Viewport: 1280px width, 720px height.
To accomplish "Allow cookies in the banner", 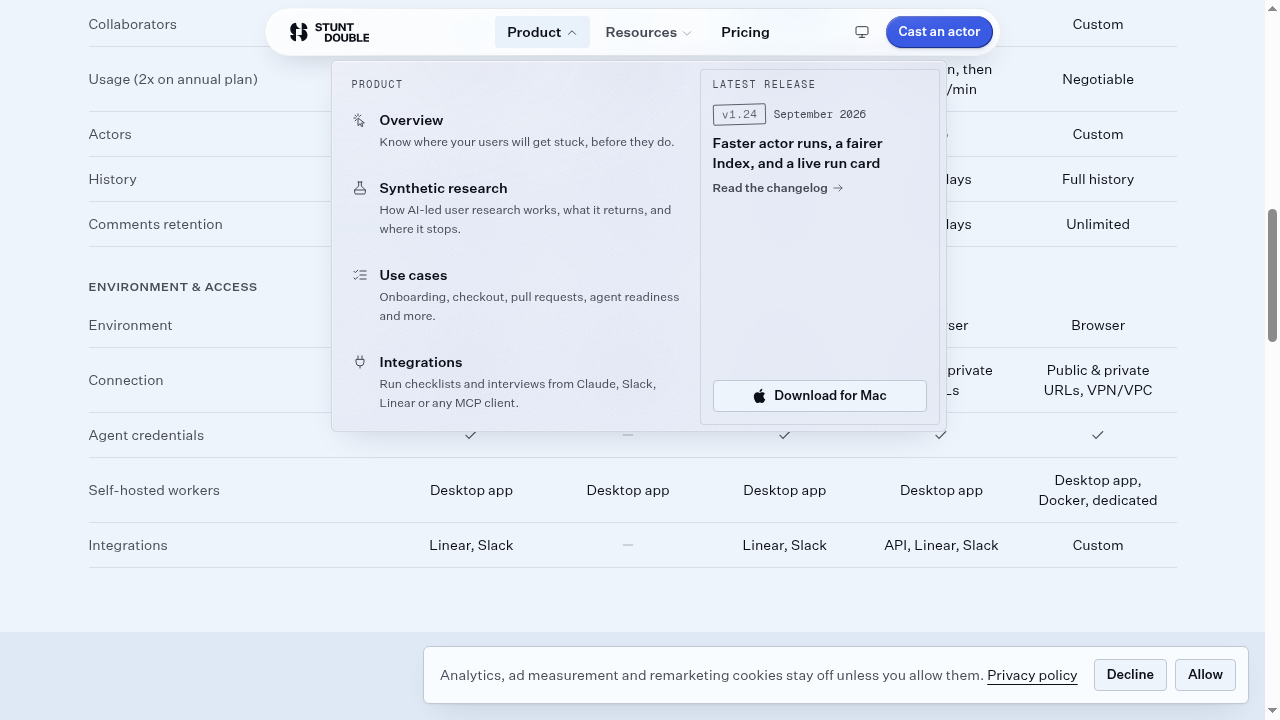I will [x=1205, y=675].
